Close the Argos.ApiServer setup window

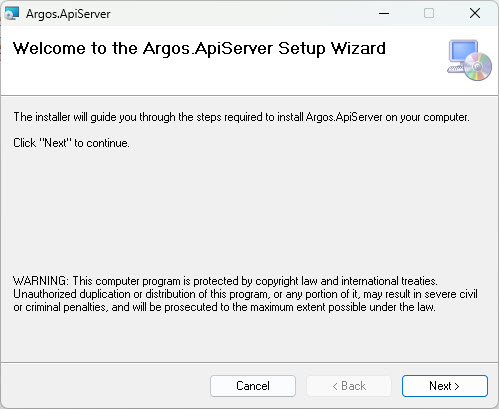pyautogui.click(x=475, y=14)
